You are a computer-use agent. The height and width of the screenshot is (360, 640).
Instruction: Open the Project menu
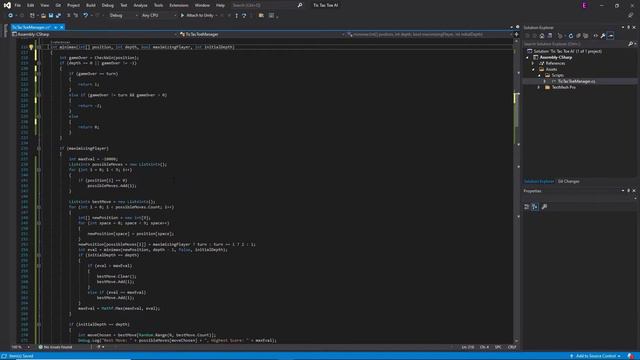(73, 5)
